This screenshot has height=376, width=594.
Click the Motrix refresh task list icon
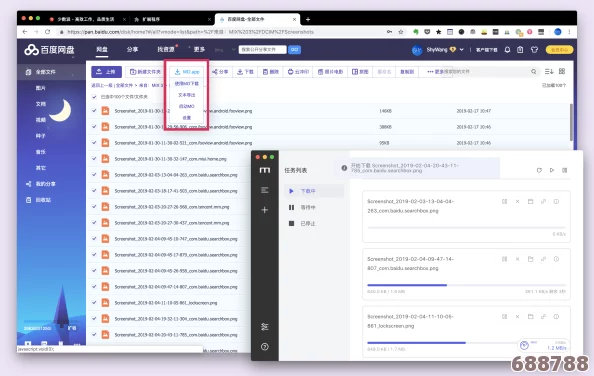click(539, 170)
